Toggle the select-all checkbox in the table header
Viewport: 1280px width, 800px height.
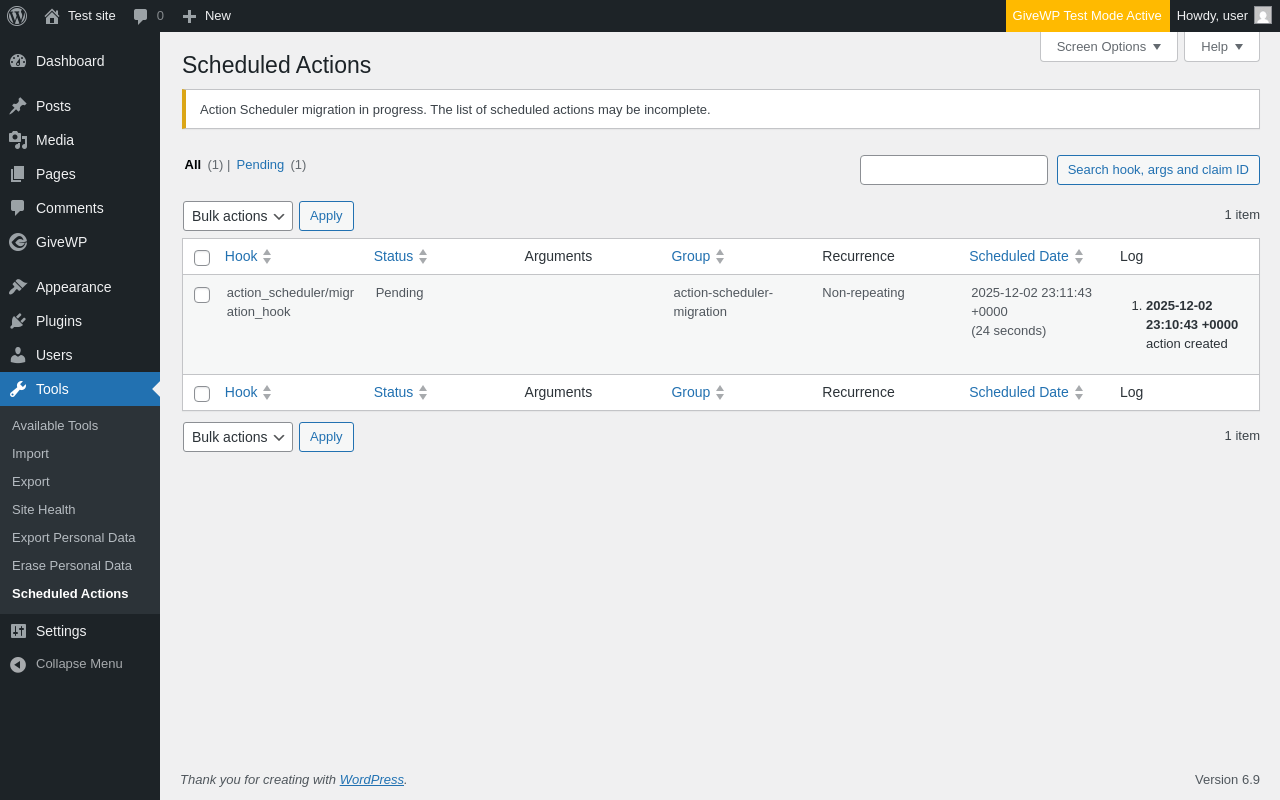click(x=202, y=258)
